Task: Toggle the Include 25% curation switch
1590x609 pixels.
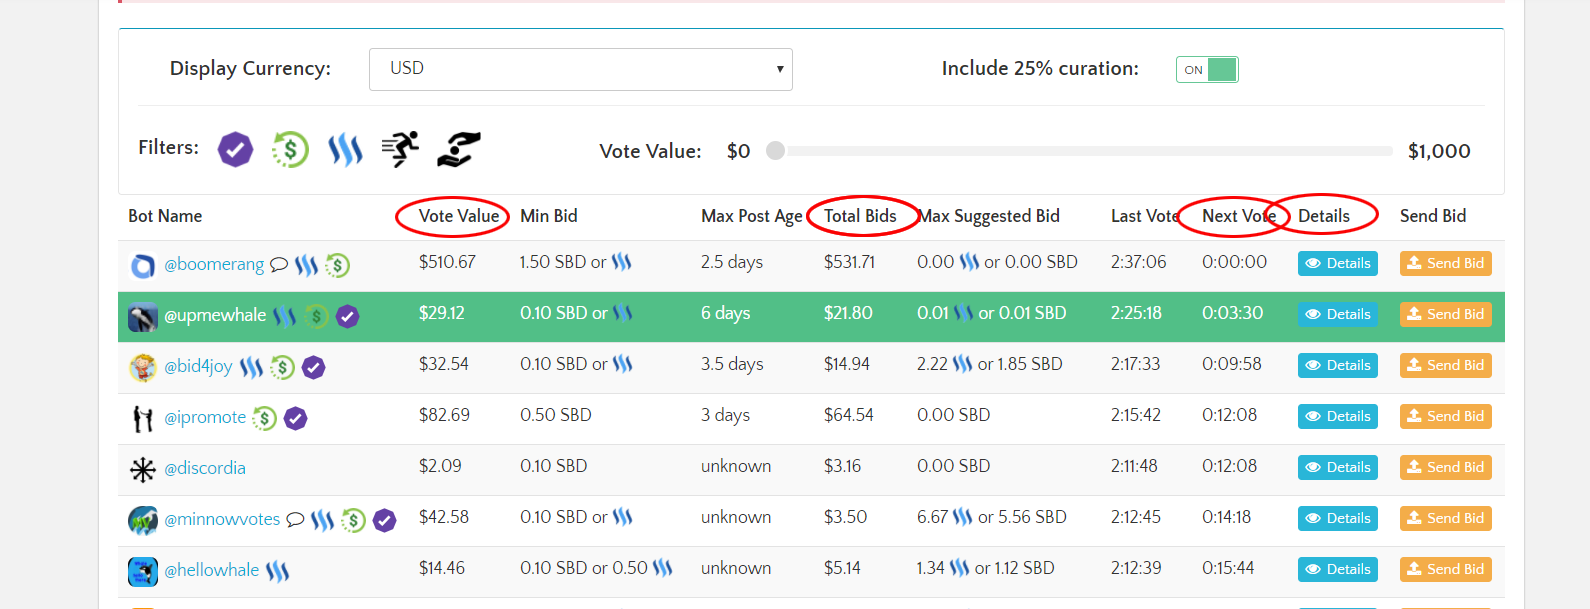Action: click(1207, 69)
